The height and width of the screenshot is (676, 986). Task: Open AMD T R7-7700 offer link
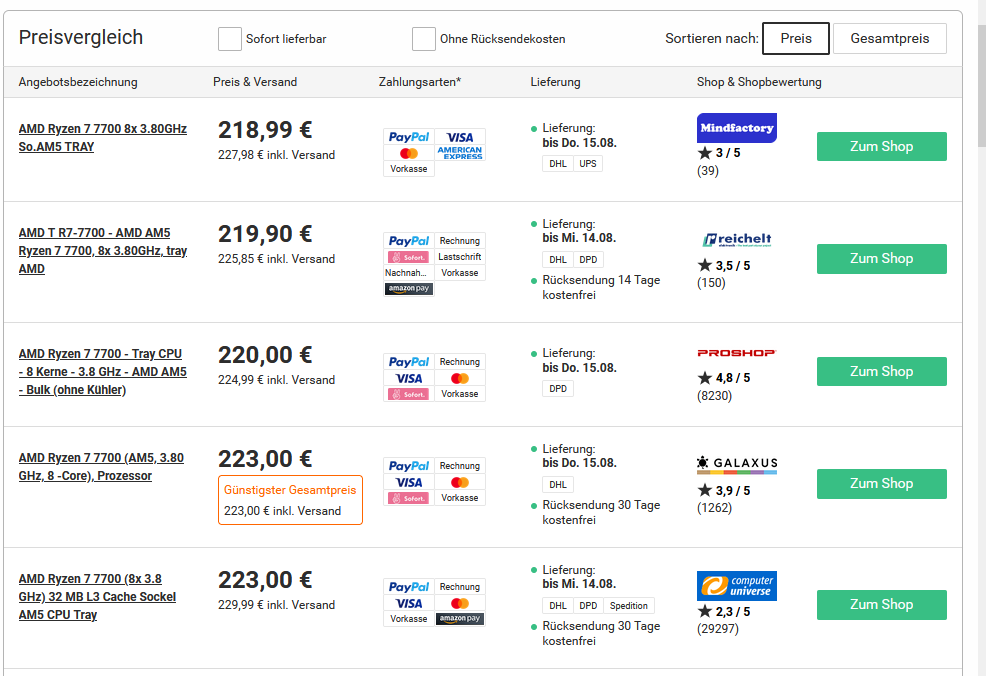point(102,251)
